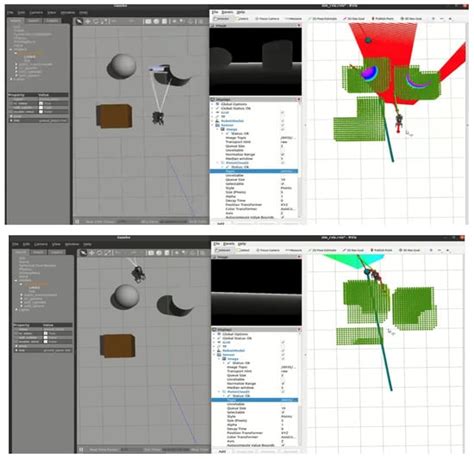Expand Global Status in upper RViz Displays
Viewport: 474px width, 459px height.
pos(213,108)
